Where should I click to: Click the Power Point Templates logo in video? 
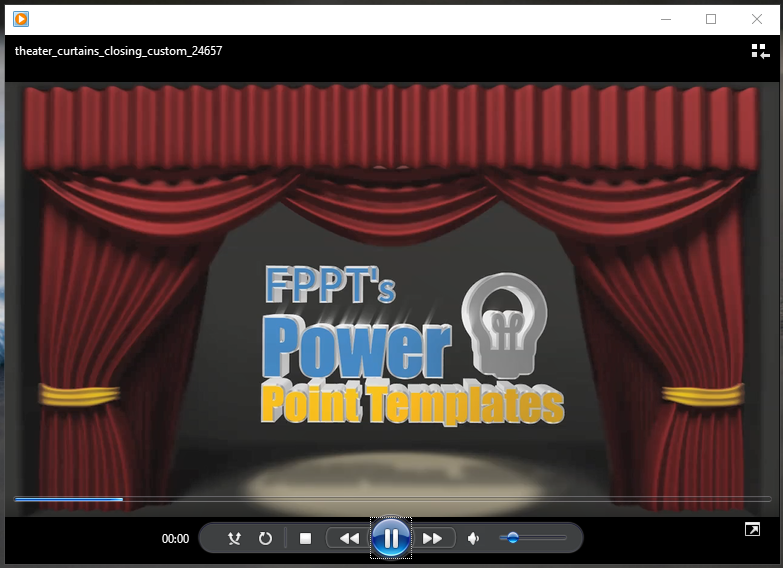point(410,345)
